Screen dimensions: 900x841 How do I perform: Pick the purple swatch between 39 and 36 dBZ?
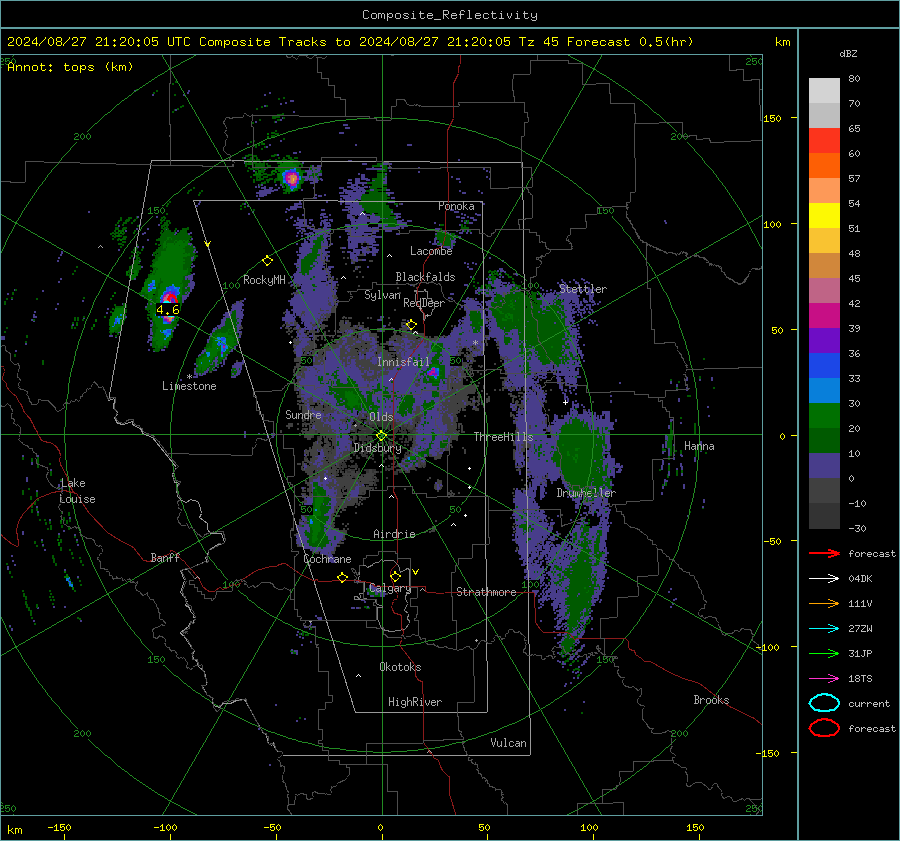point(824,341)
